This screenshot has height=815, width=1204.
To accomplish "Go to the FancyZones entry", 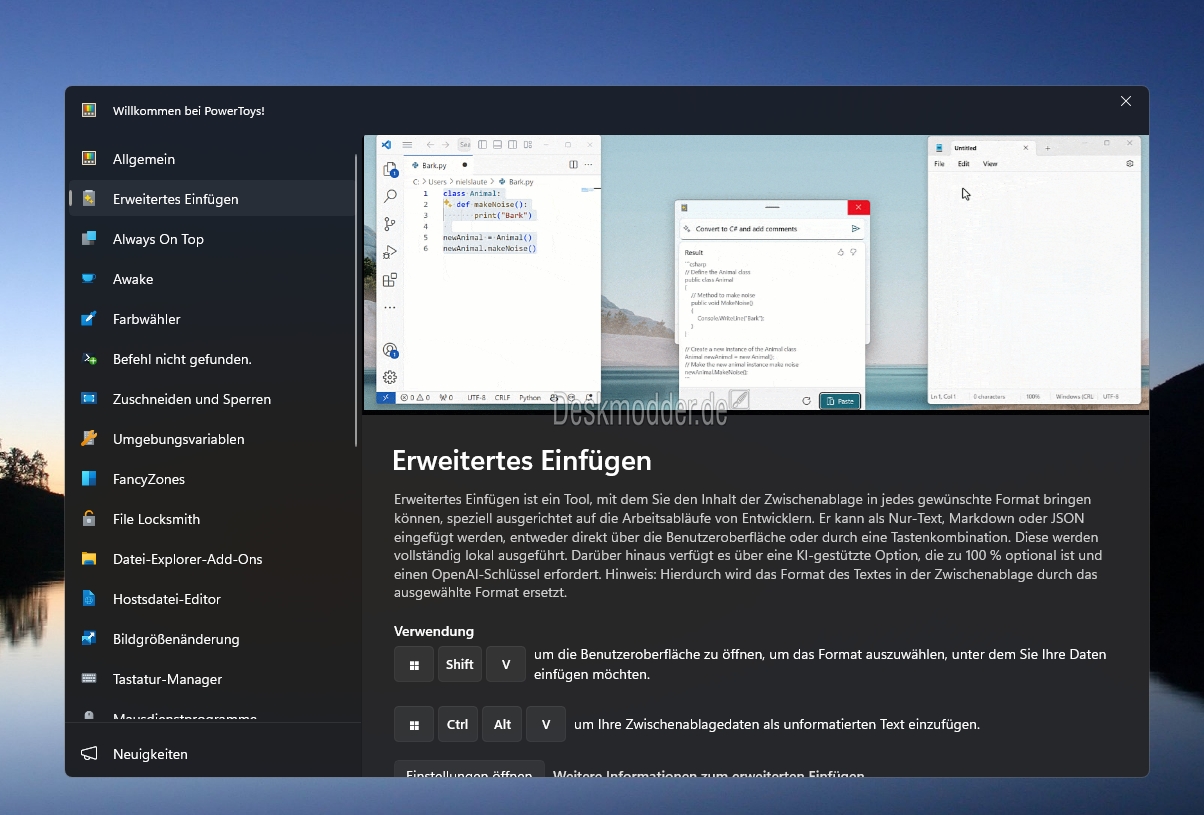I will (211, 479).
